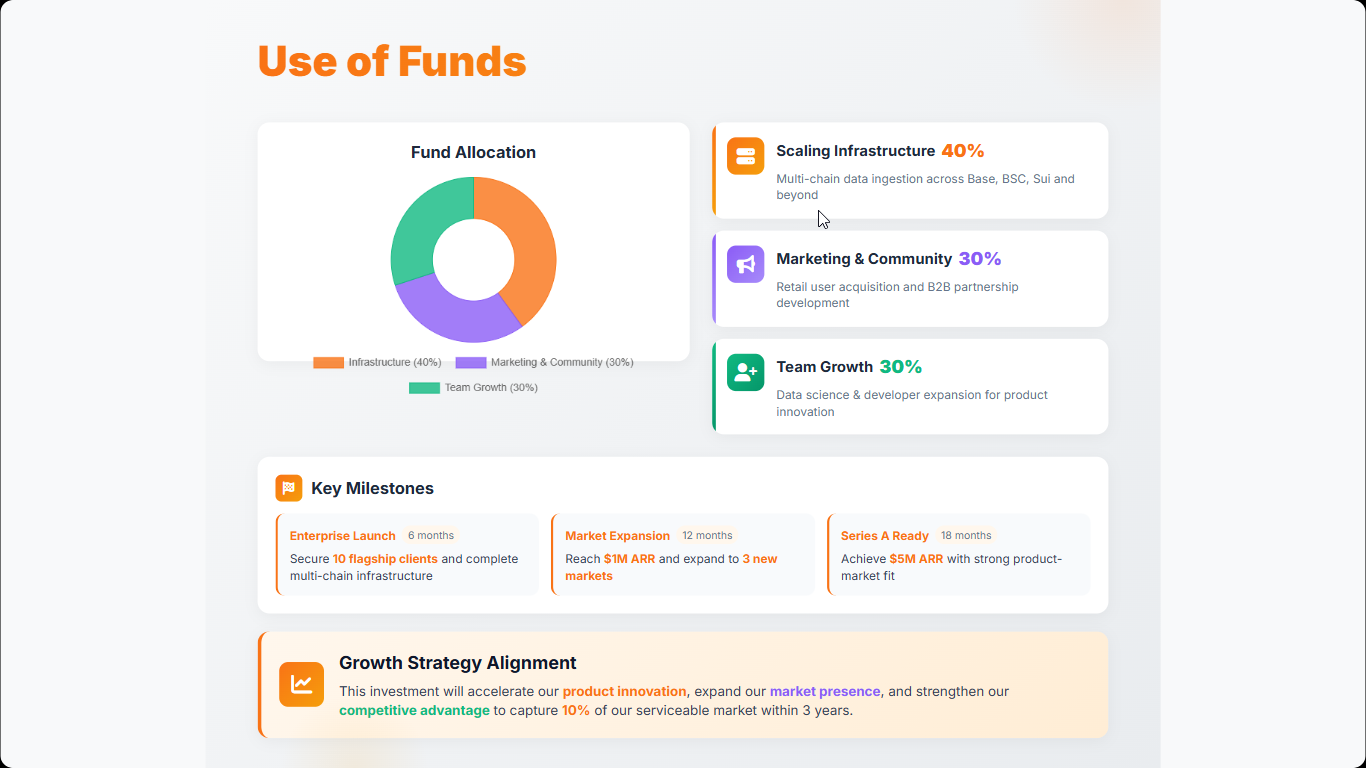This screenshot has height=768, width=1366.
Task: Click the Growth Strategy chart-line icon
Action: (x=301, y=684)
